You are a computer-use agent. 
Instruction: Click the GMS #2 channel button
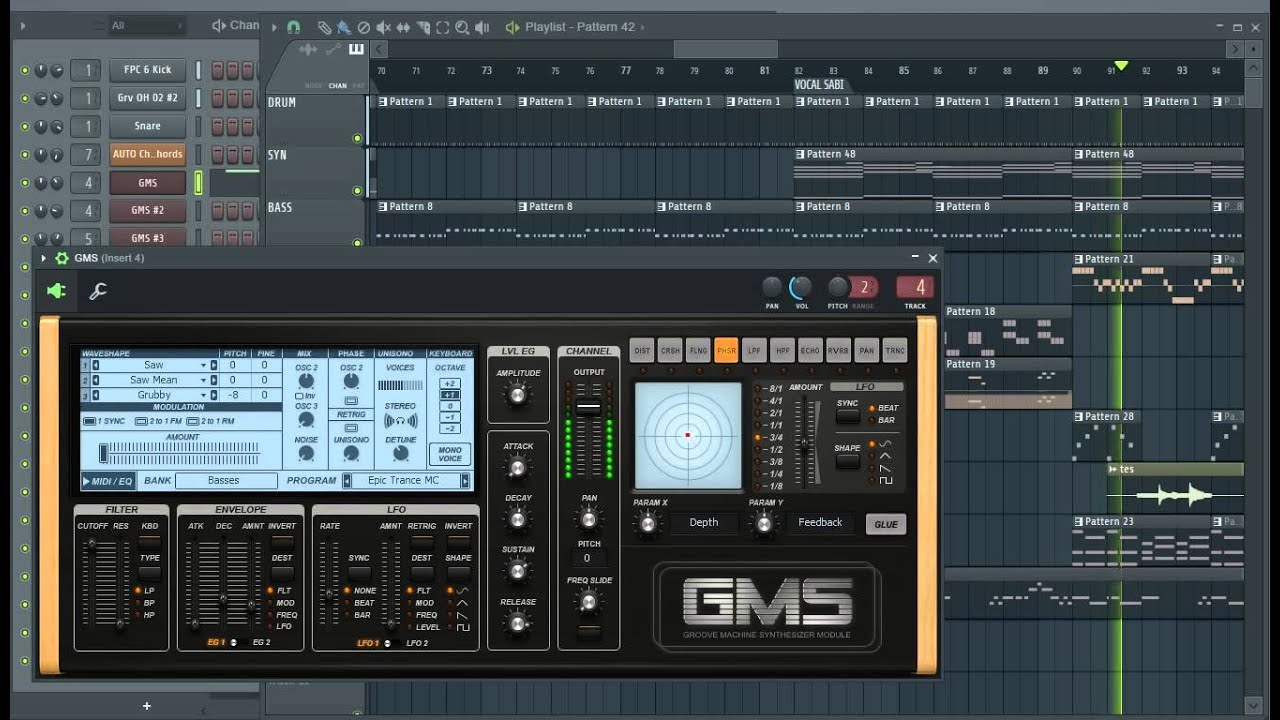pyautogui.click(x=147, y=210)
